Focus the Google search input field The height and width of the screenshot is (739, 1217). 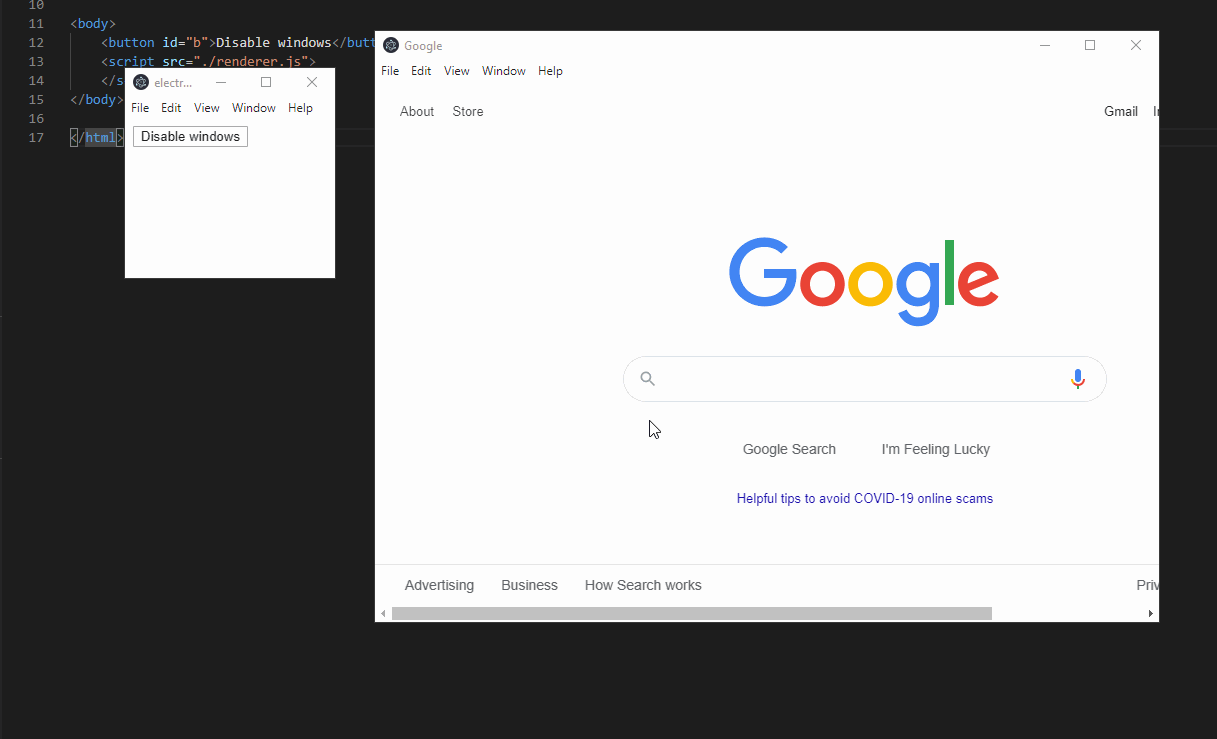pos(864,379)
